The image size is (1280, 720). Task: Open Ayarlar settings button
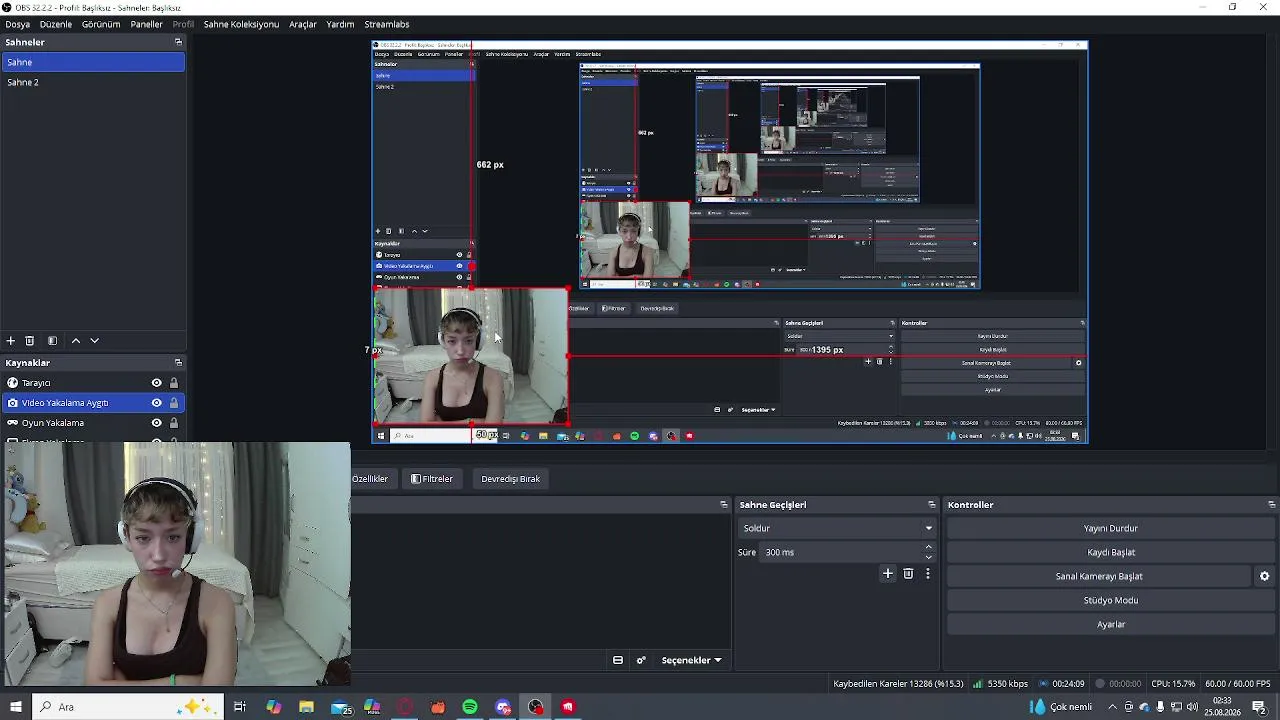click(1111, 624)
